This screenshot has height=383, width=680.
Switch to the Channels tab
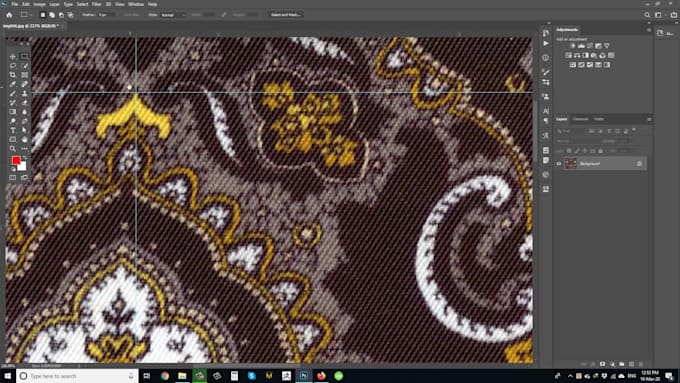coord(580,119)
